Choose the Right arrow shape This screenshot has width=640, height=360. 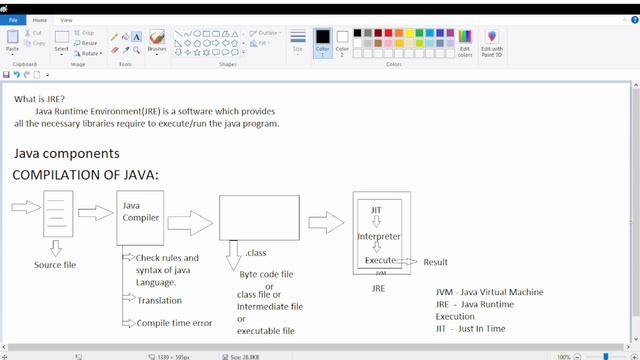tap(216, 43)
